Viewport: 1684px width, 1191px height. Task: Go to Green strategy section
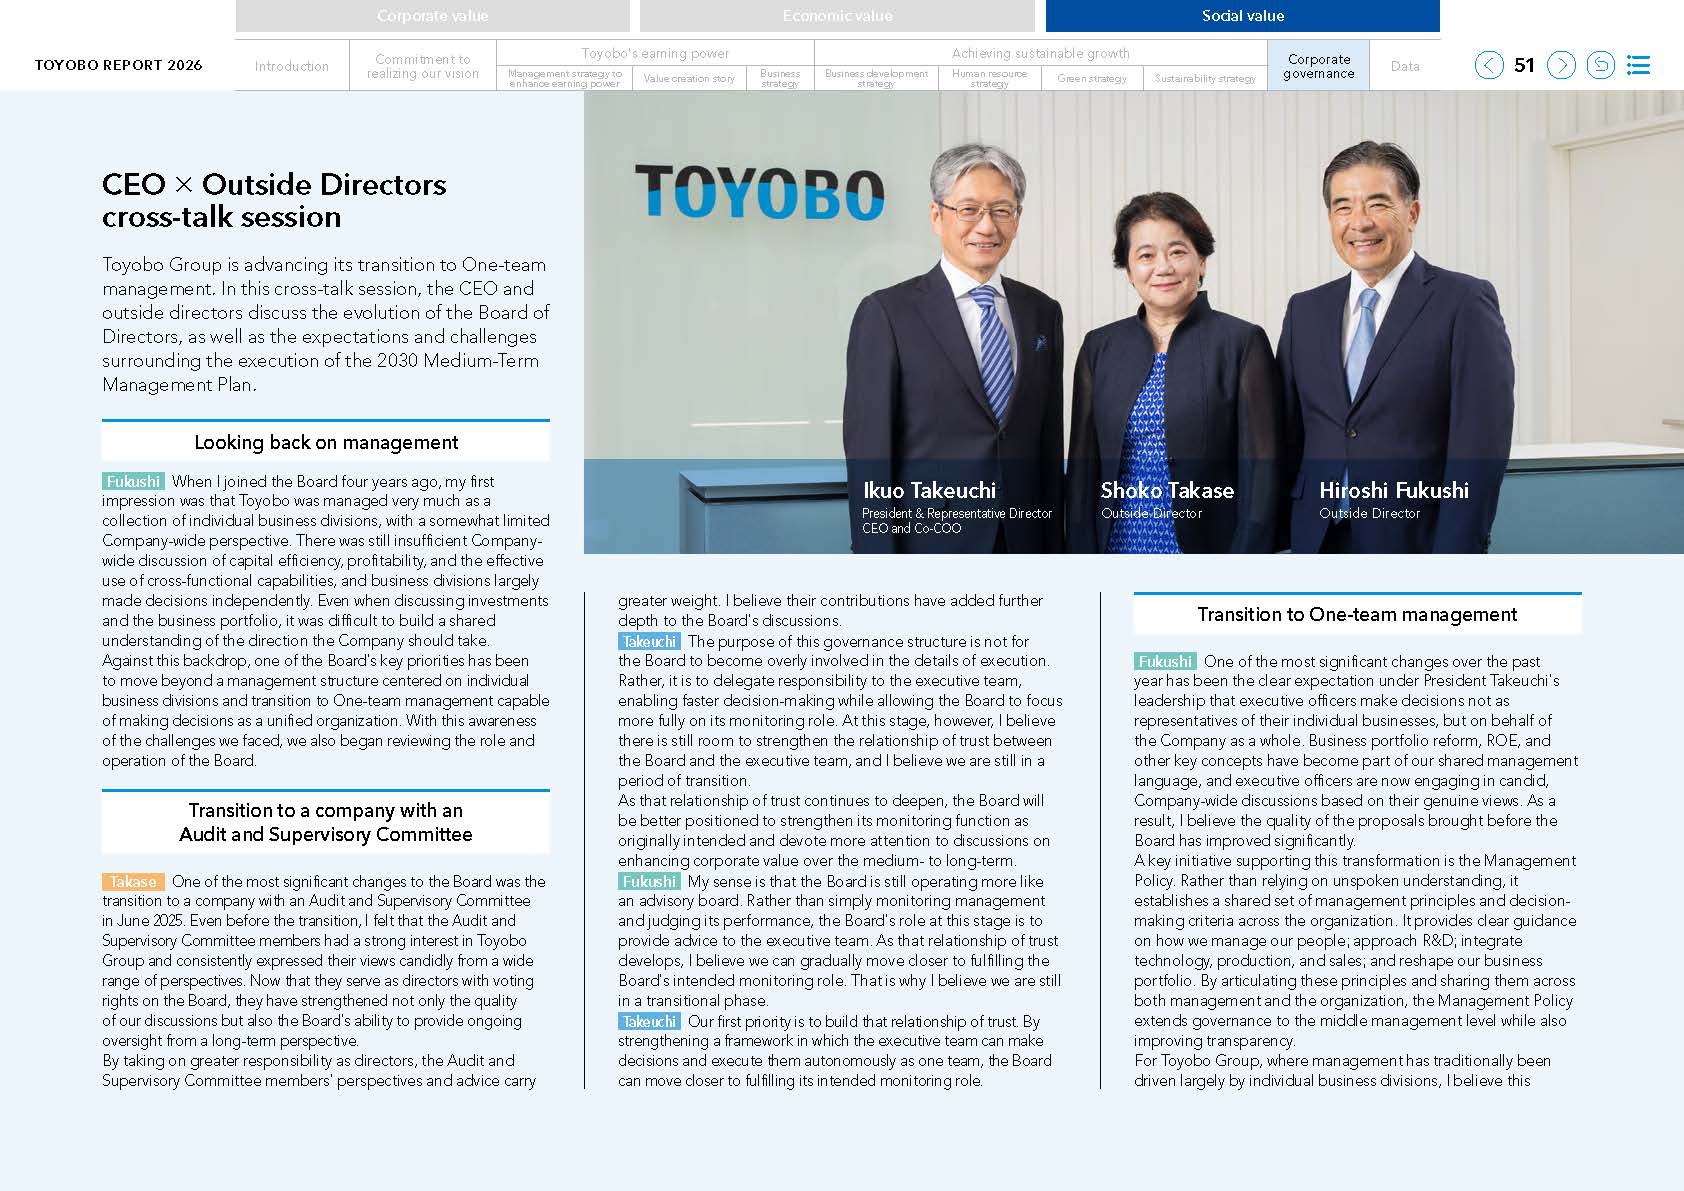1092,78
